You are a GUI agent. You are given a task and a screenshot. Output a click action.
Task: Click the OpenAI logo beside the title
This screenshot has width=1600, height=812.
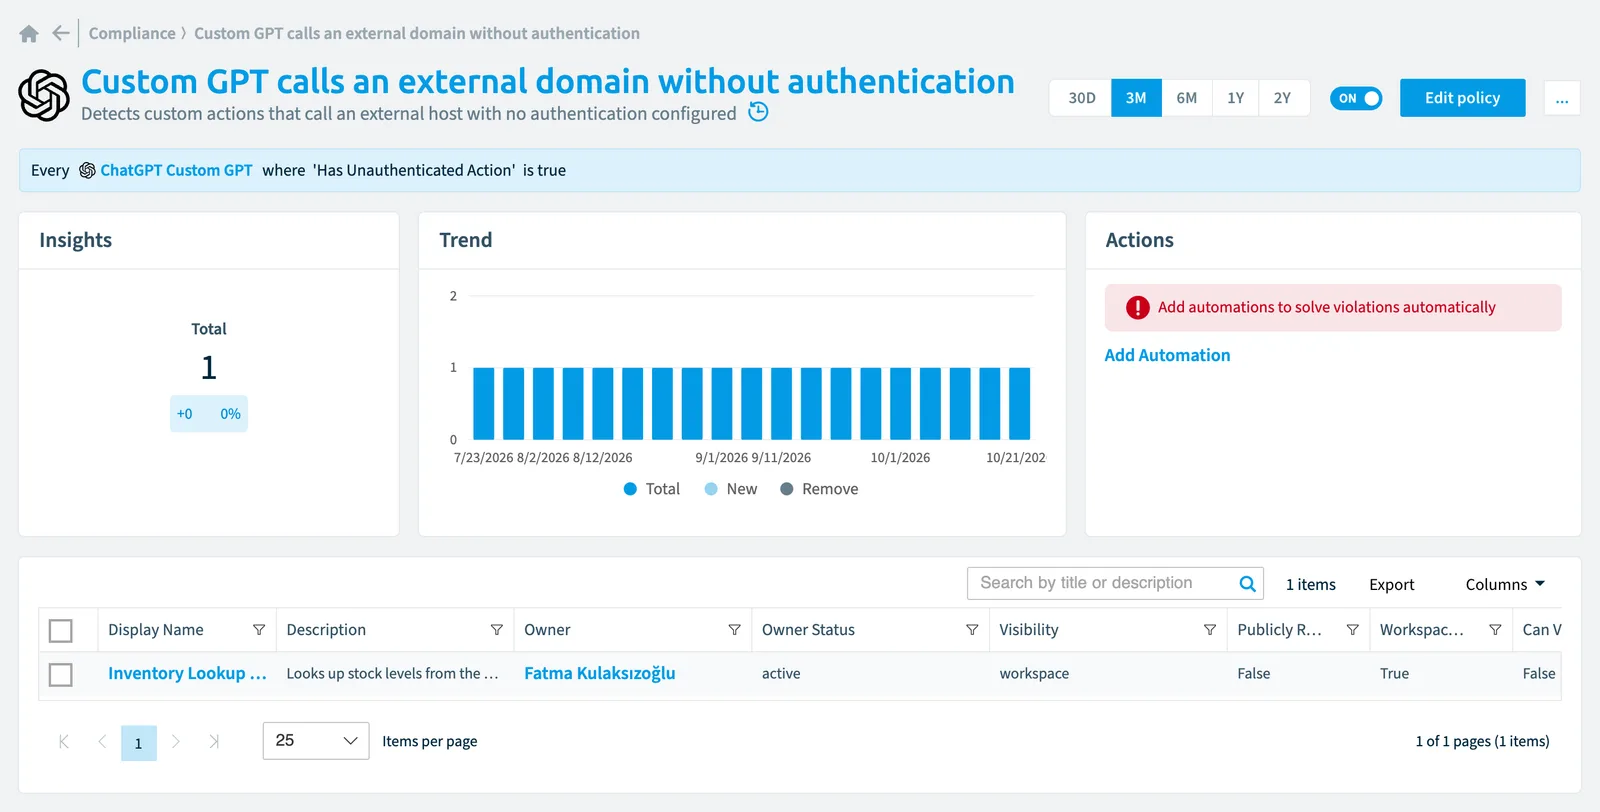44,95
